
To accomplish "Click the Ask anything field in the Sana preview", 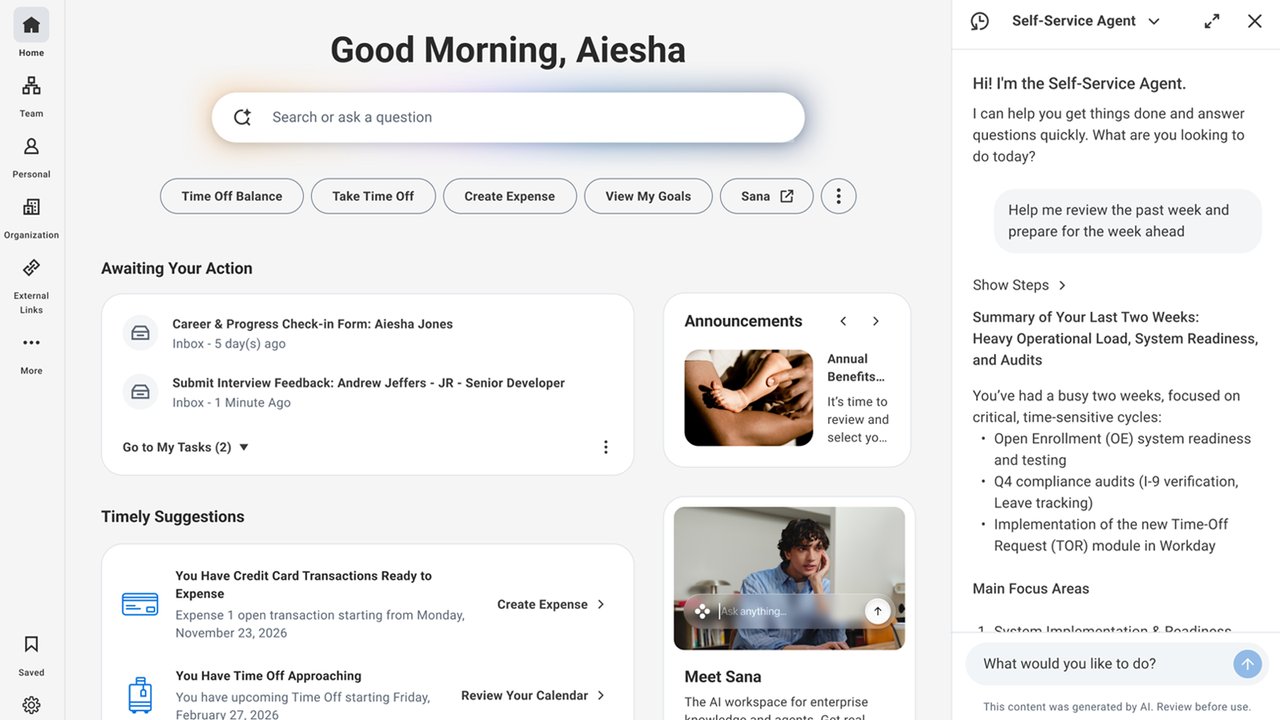I will pos(788,611).
